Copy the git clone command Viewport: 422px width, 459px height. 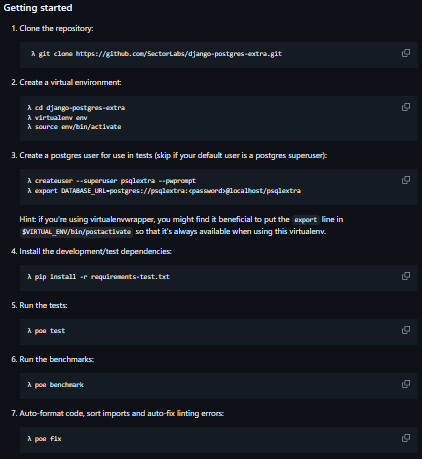pos(406,53)
